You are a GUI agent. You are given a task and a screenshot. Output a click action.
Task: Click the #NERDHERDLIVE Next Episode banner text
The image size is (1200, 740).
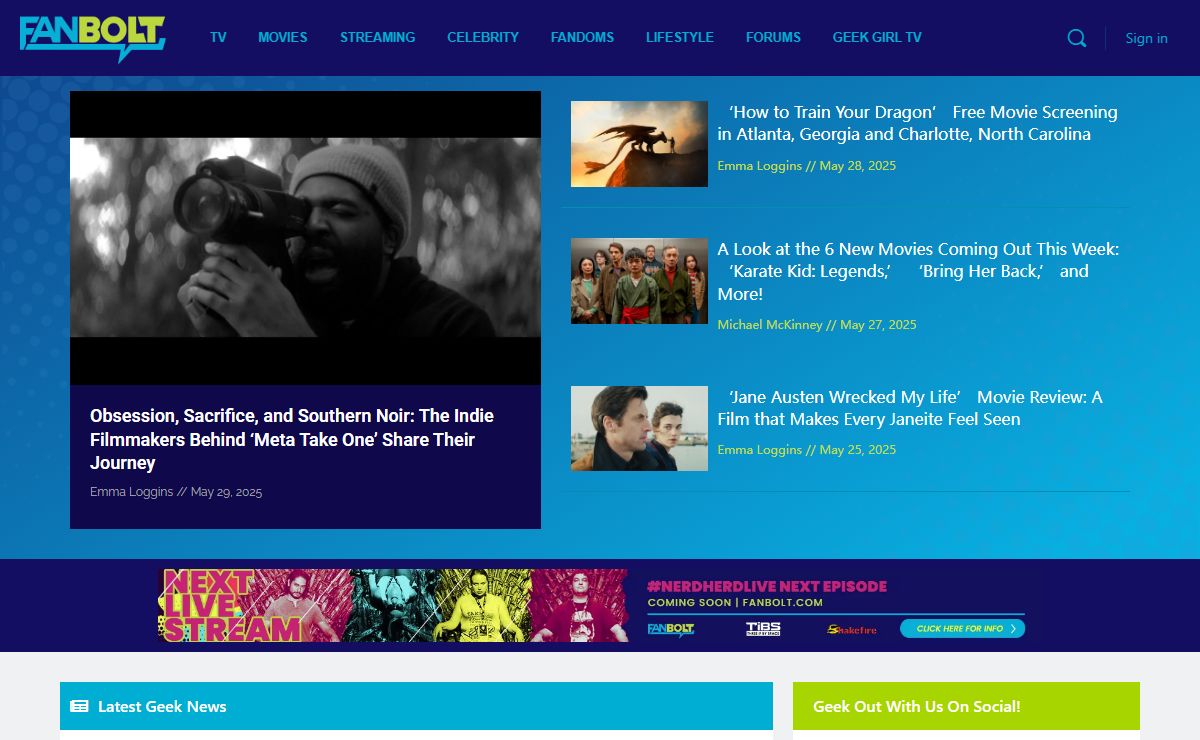tap(767, 586)
